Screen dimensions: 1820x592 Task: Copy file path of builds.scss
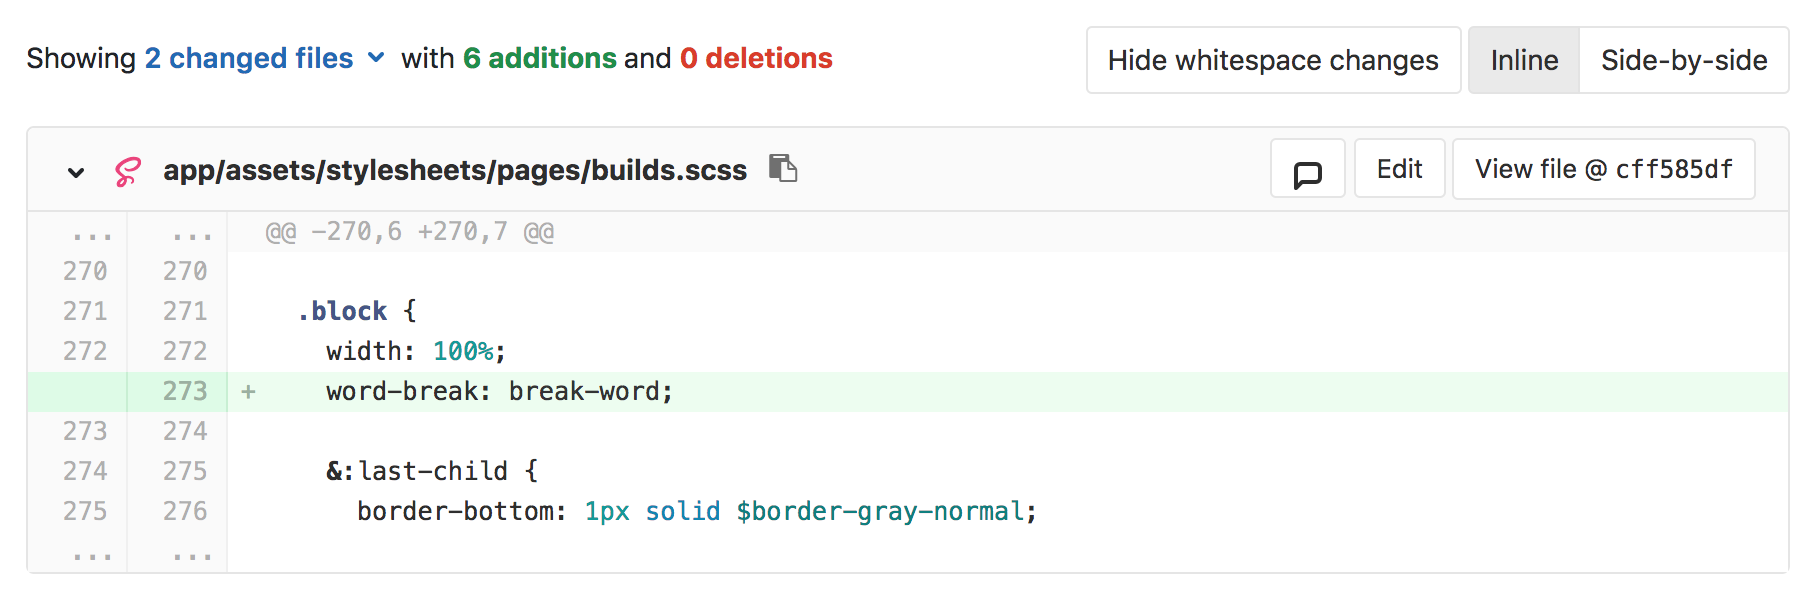point(783,168)
